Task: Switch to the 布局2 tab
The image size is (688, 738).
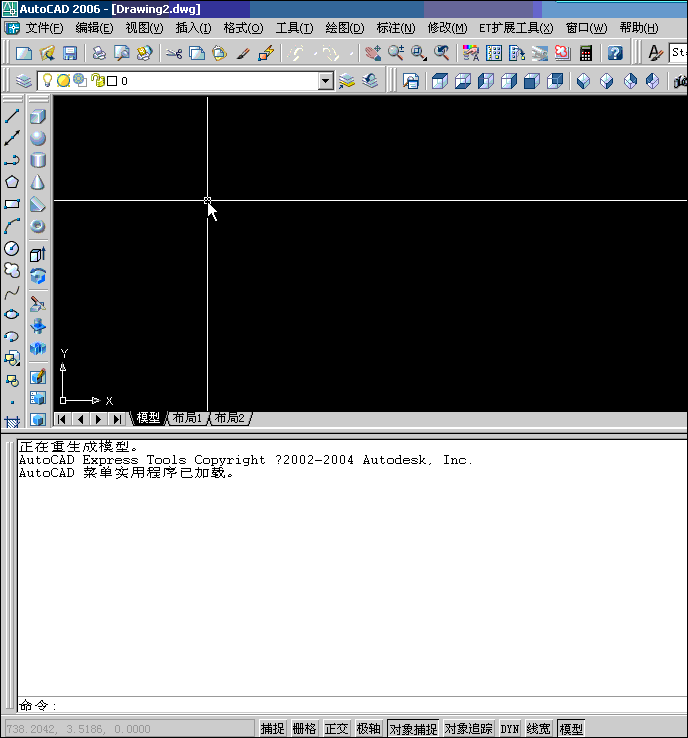Action: pyautogui.click(x=230, y=418)
